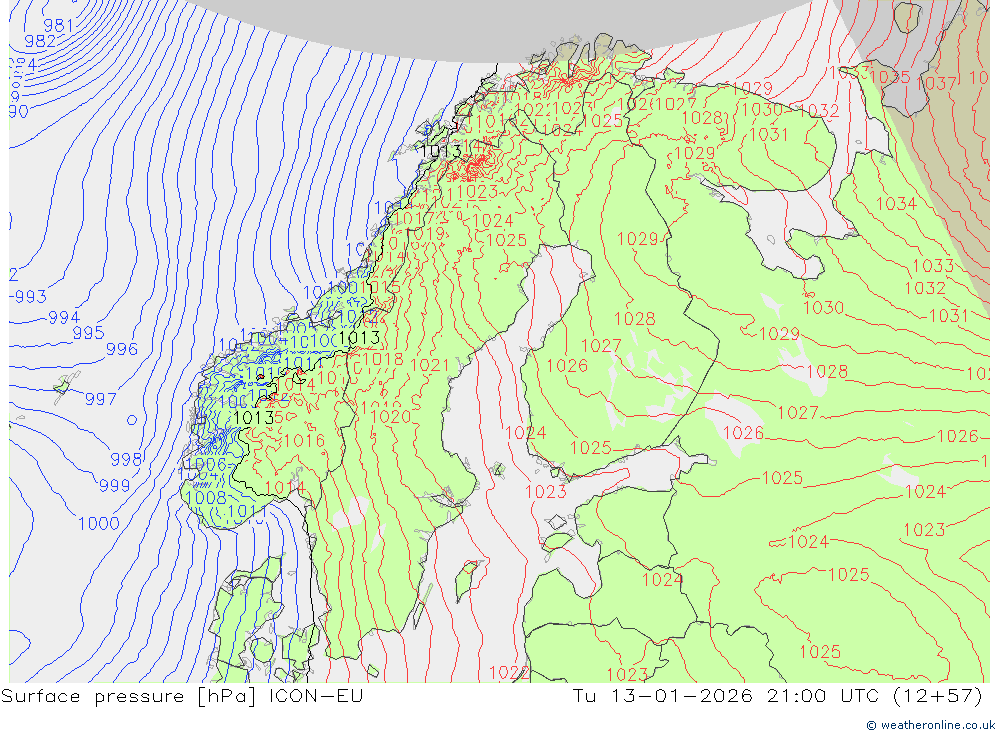The height and width of the screenshot is (733, 1000).
Task: Select the red 1018 isobar label
Action: [x=383, y=359]
